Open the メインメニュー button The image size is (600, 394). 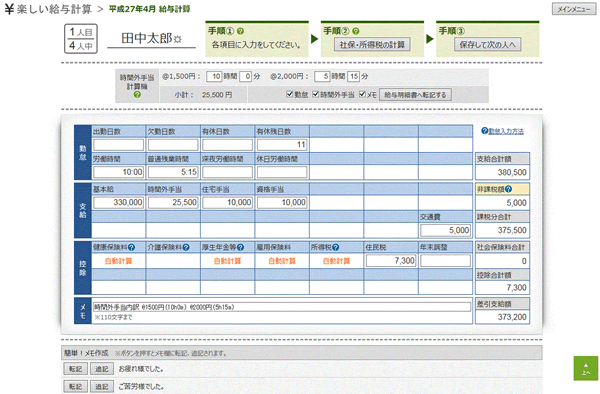point(574,9)
